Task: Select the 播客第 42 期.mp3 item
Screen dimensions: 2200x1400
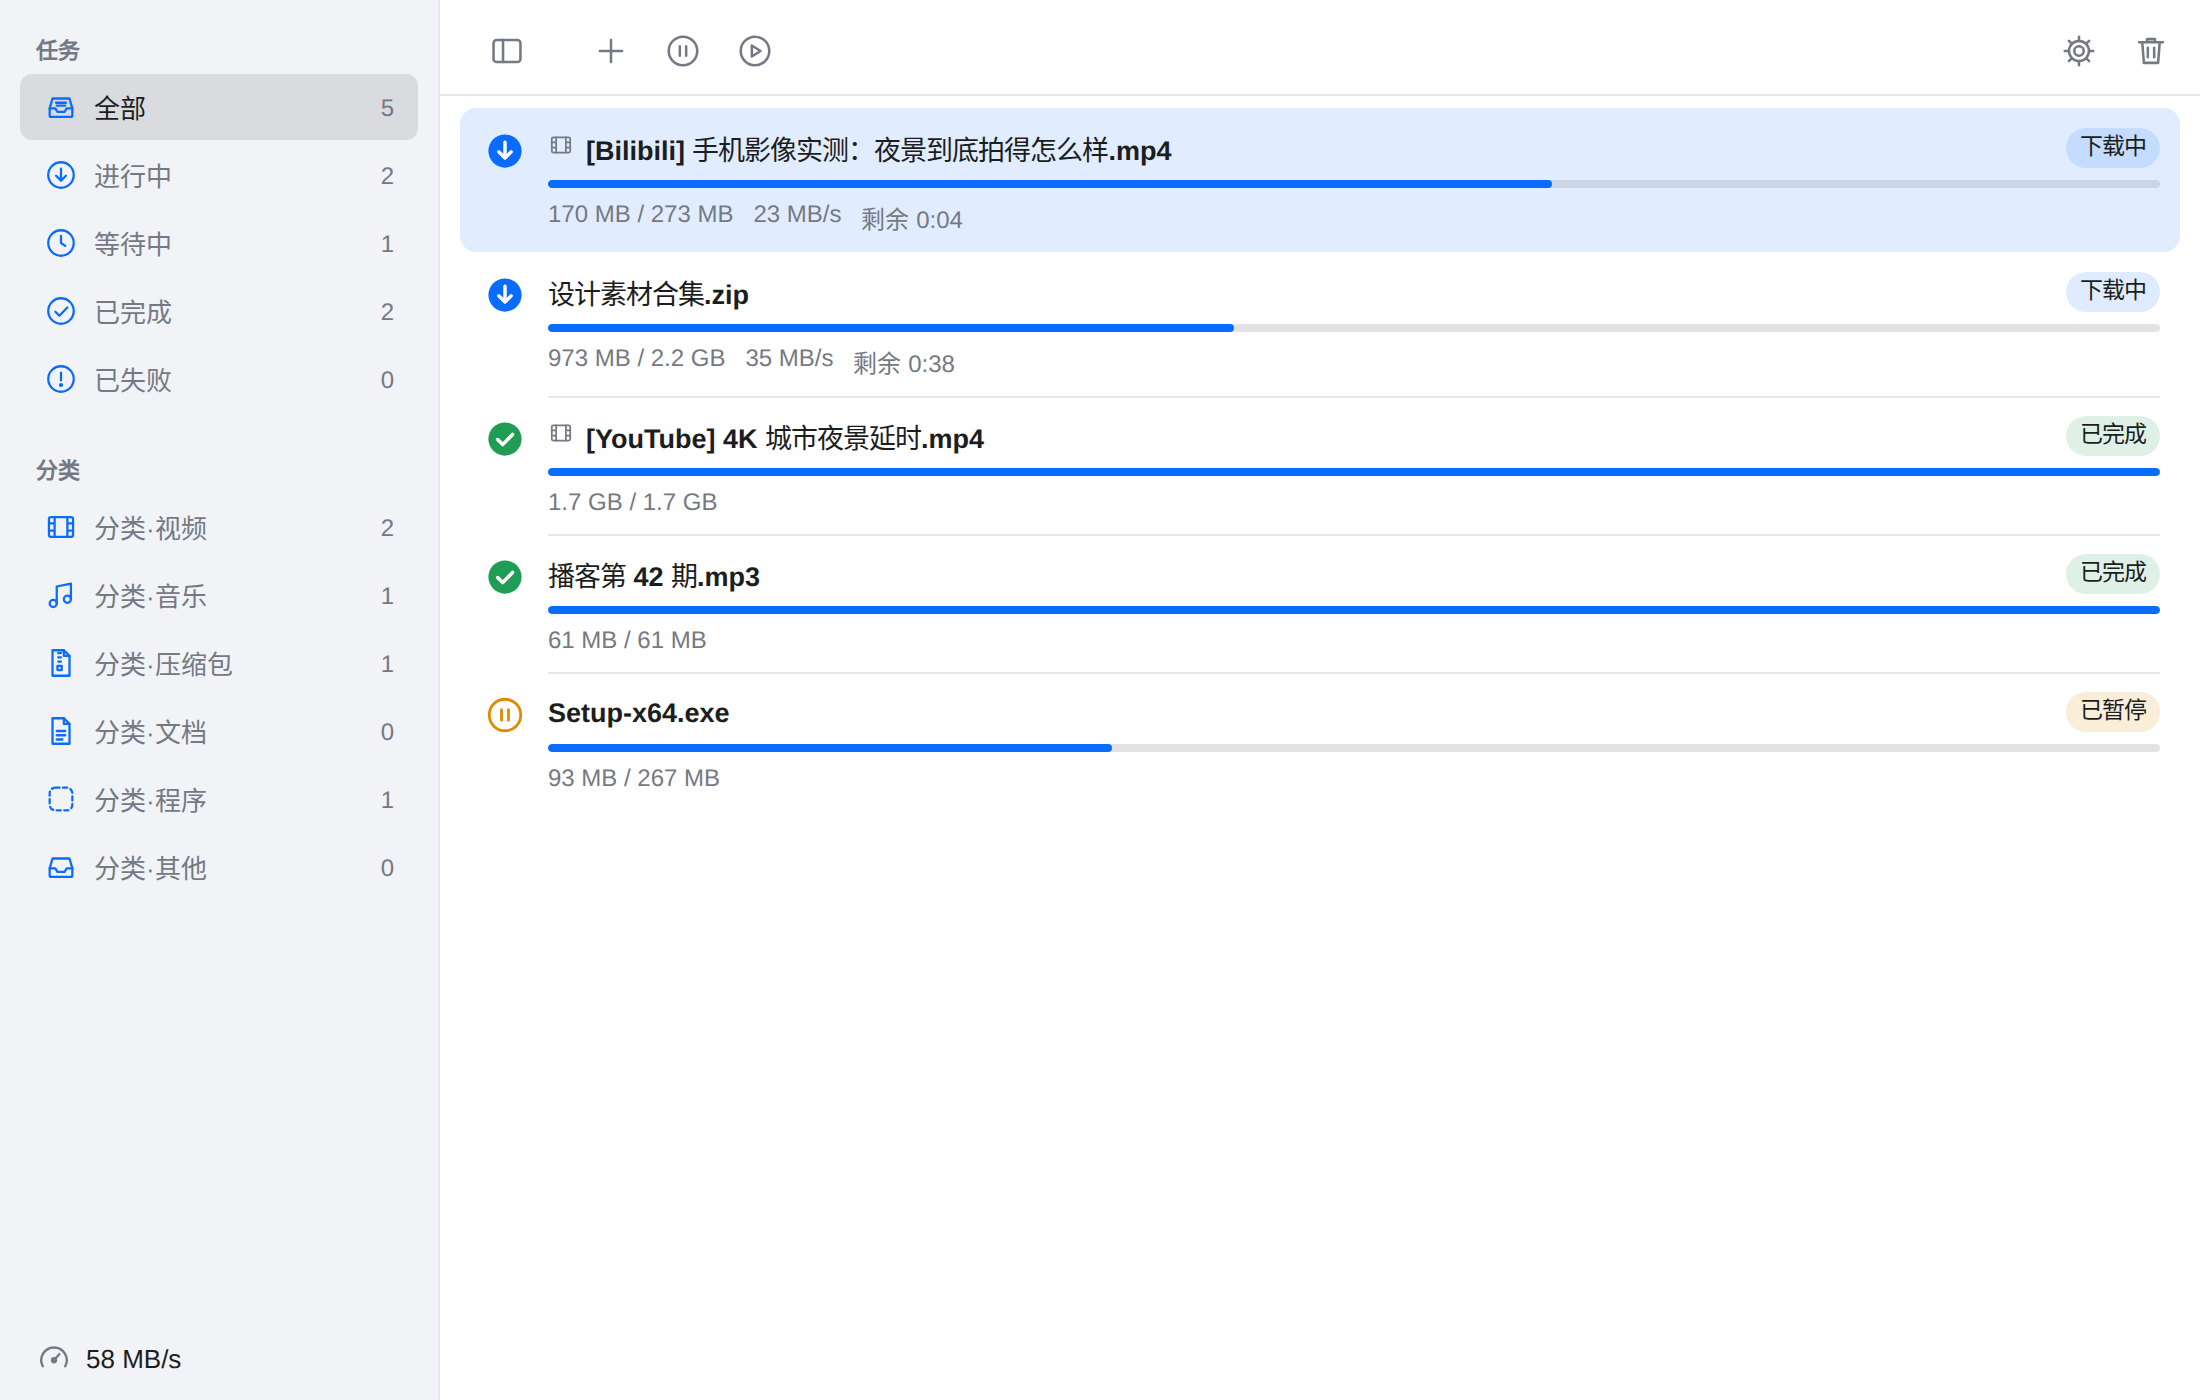Action: 1320,604
